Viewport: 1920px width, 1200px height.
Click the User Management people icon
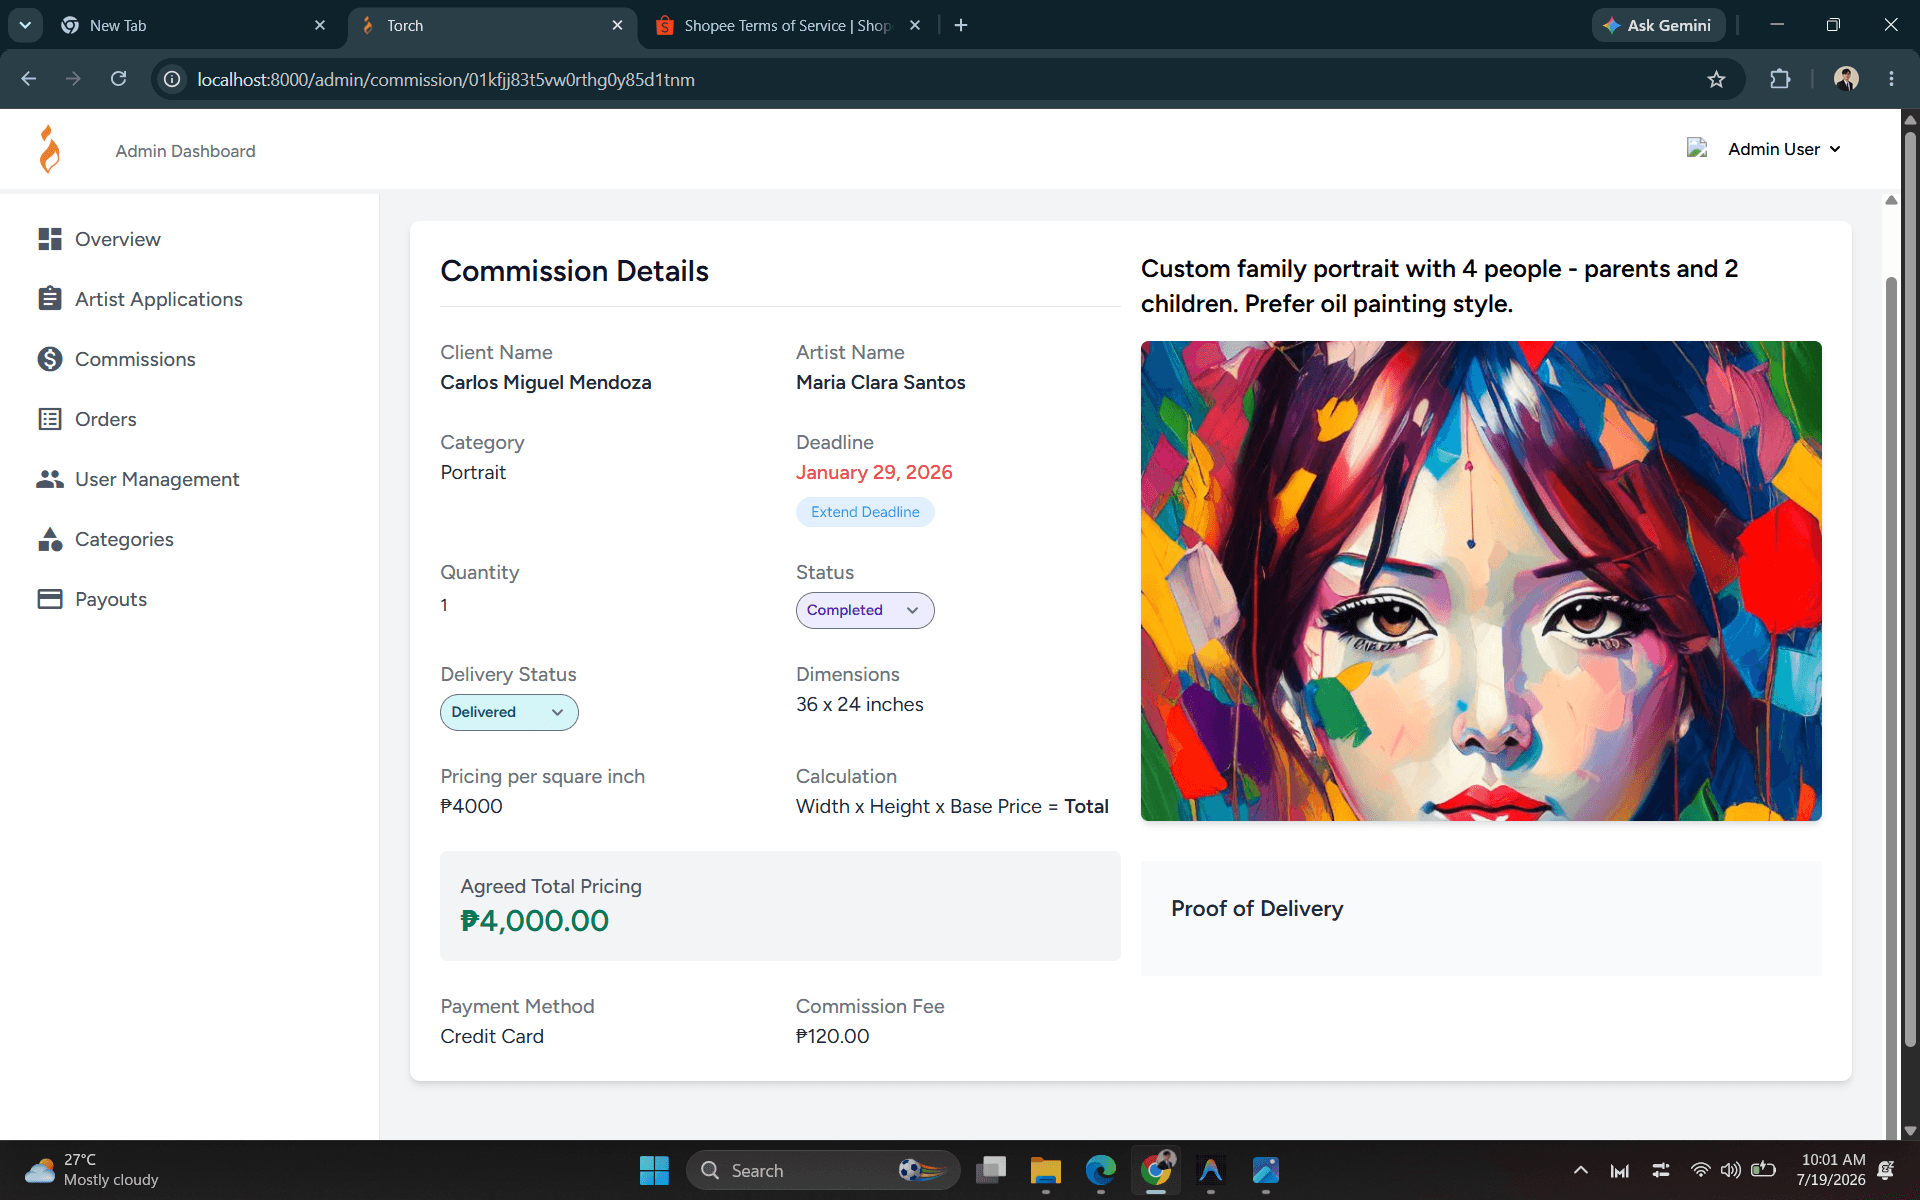[50, 479]
